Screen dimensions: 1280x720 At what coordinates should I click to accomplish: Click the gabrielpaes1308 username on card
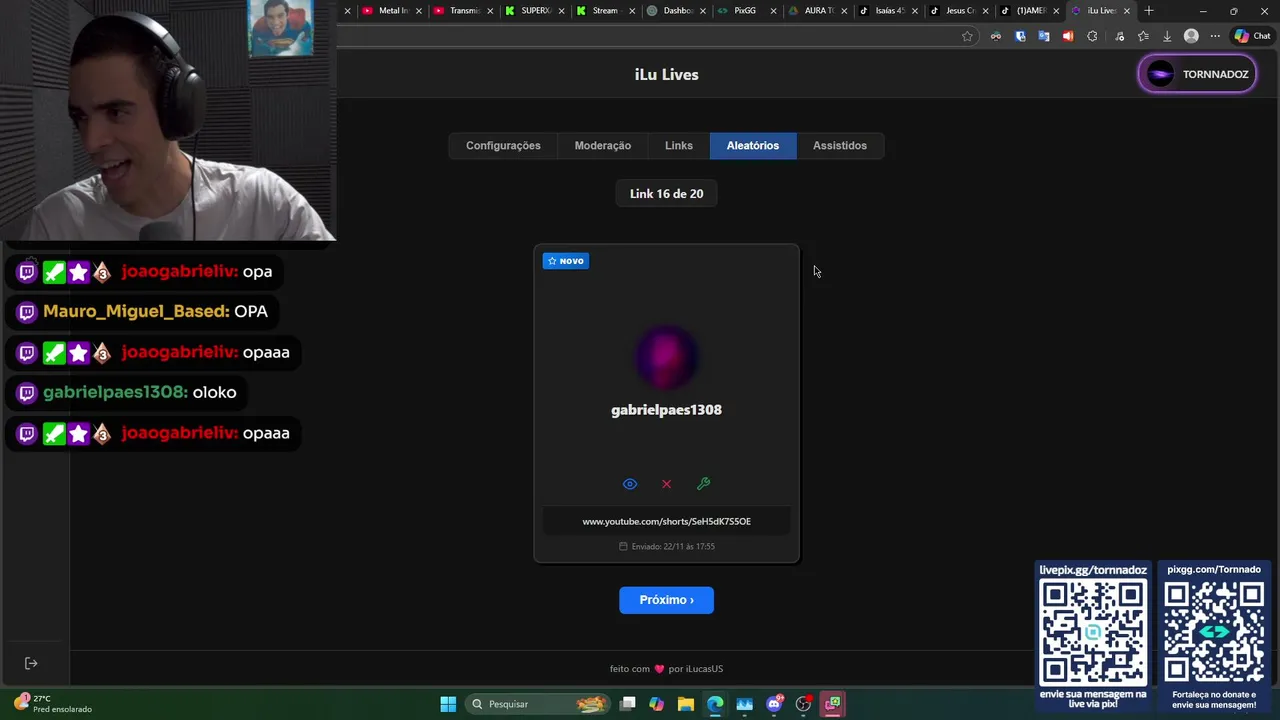tap(667, 410)
